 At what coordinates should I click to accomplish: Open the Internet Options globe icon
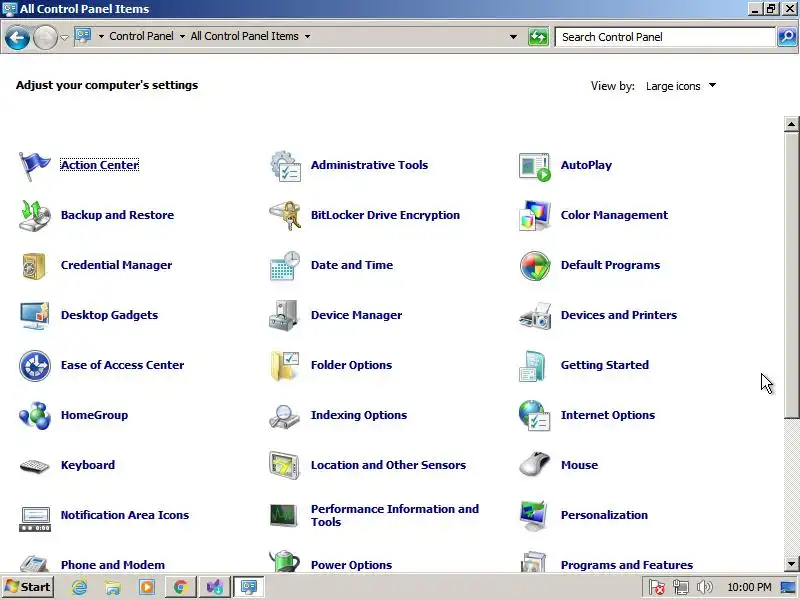(535, 415)
